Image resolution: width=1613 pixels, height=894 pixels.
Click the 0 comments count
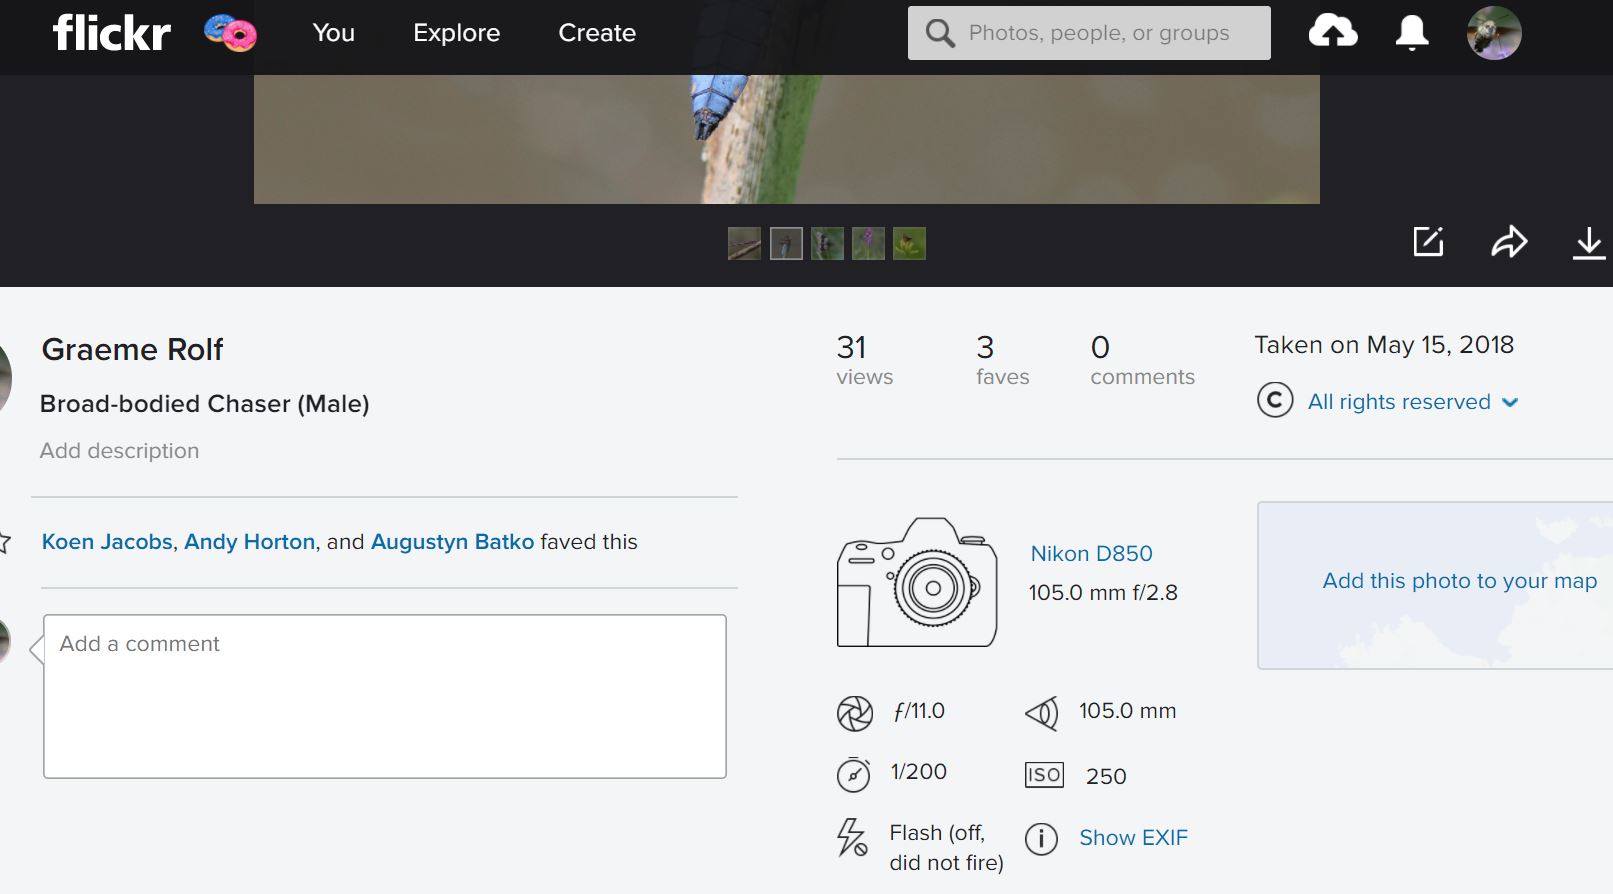(x=1142, y=360)
